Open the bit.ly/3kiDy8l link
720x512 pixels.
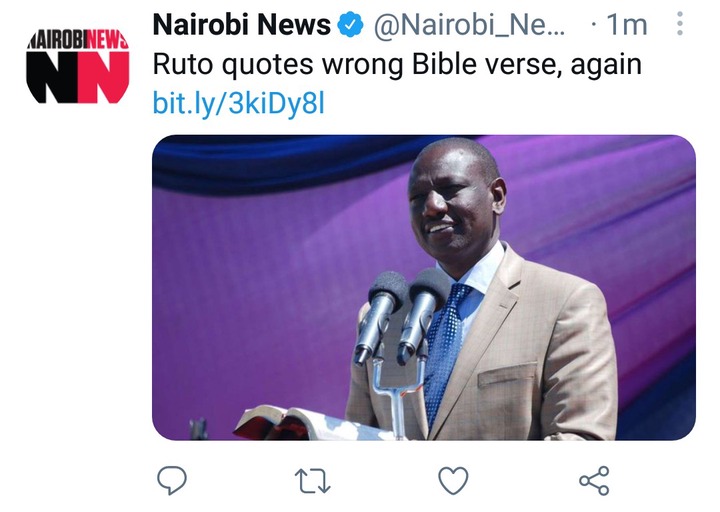[239, 103]
